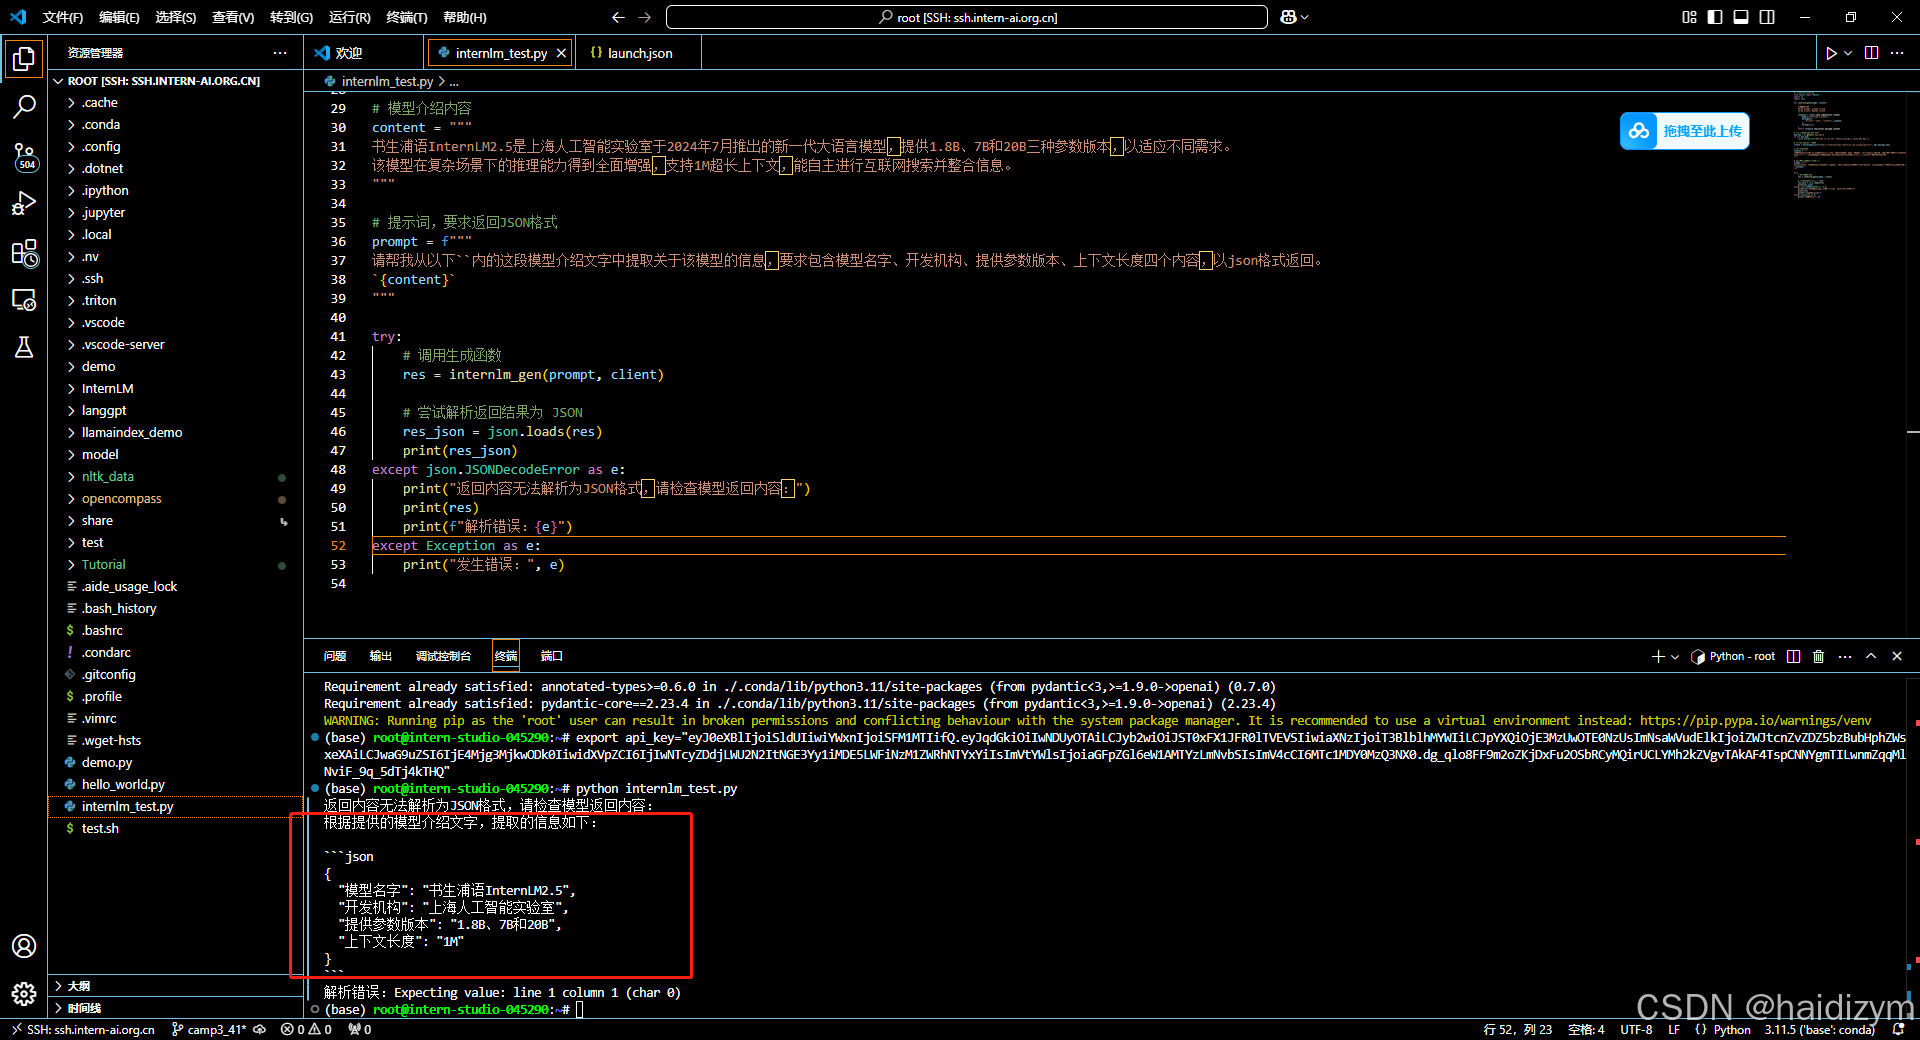Add a new terminal with plus icon
The height and width of the screenshot is (1040, 1920).
tap(1658, 656)
